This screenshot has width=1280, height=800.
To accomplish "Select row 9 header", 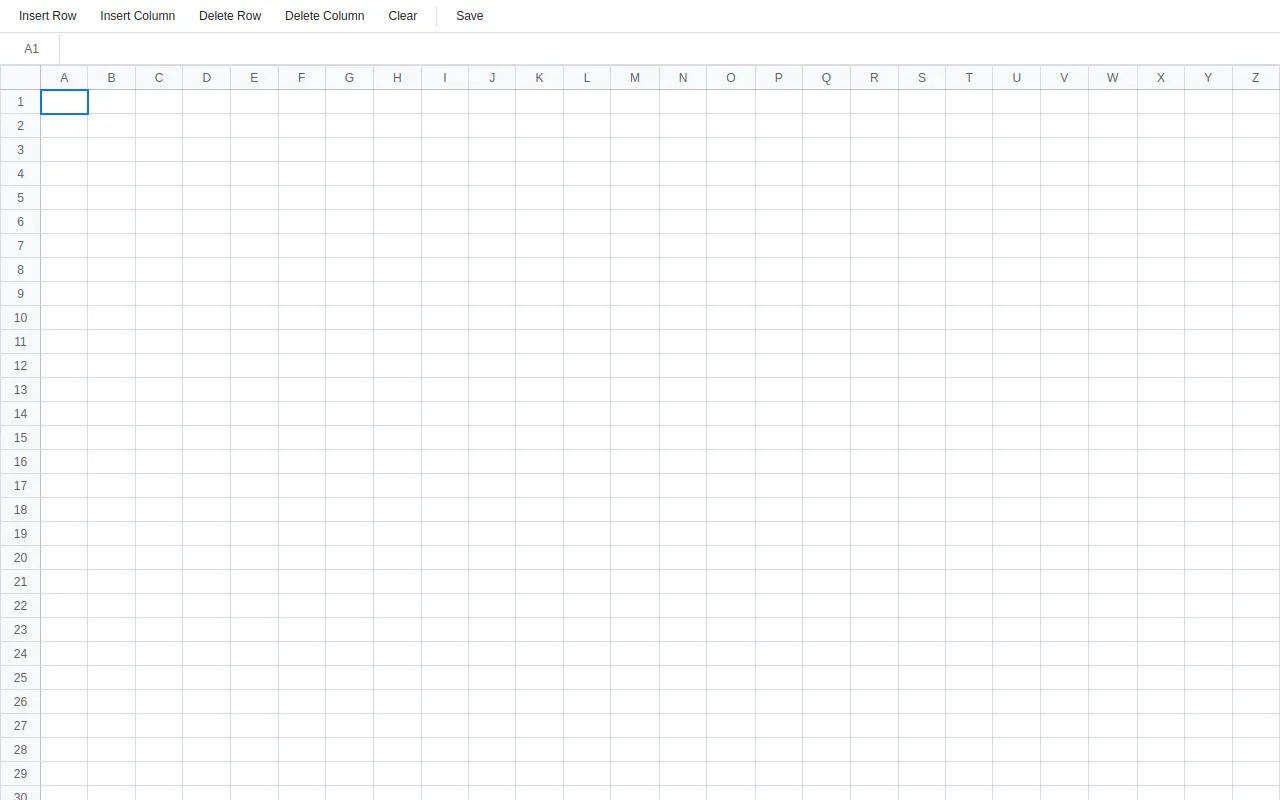I will tap(20, 294).
